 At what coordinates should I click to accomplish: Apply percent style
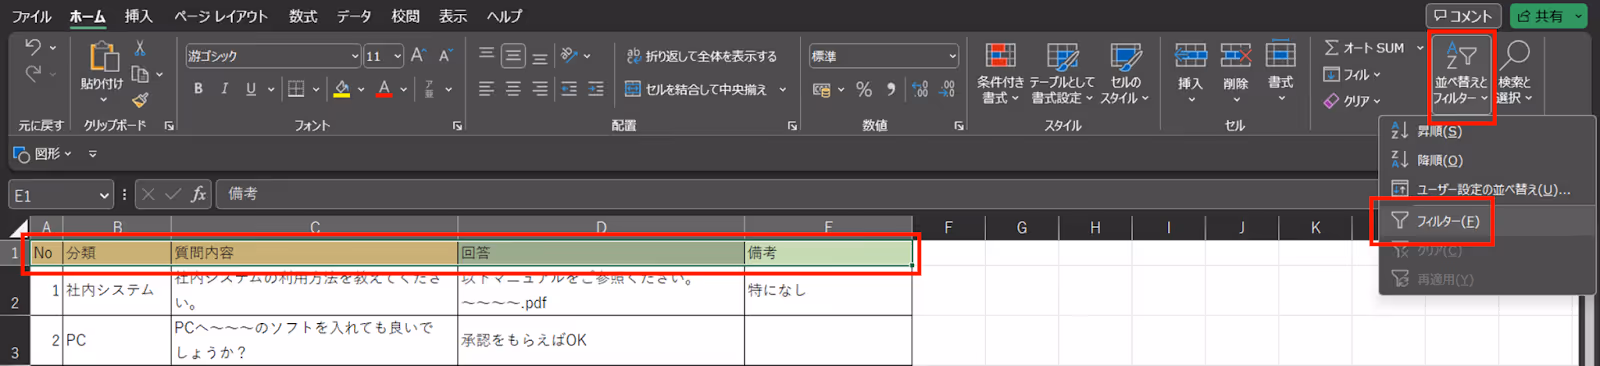point(864,90)
